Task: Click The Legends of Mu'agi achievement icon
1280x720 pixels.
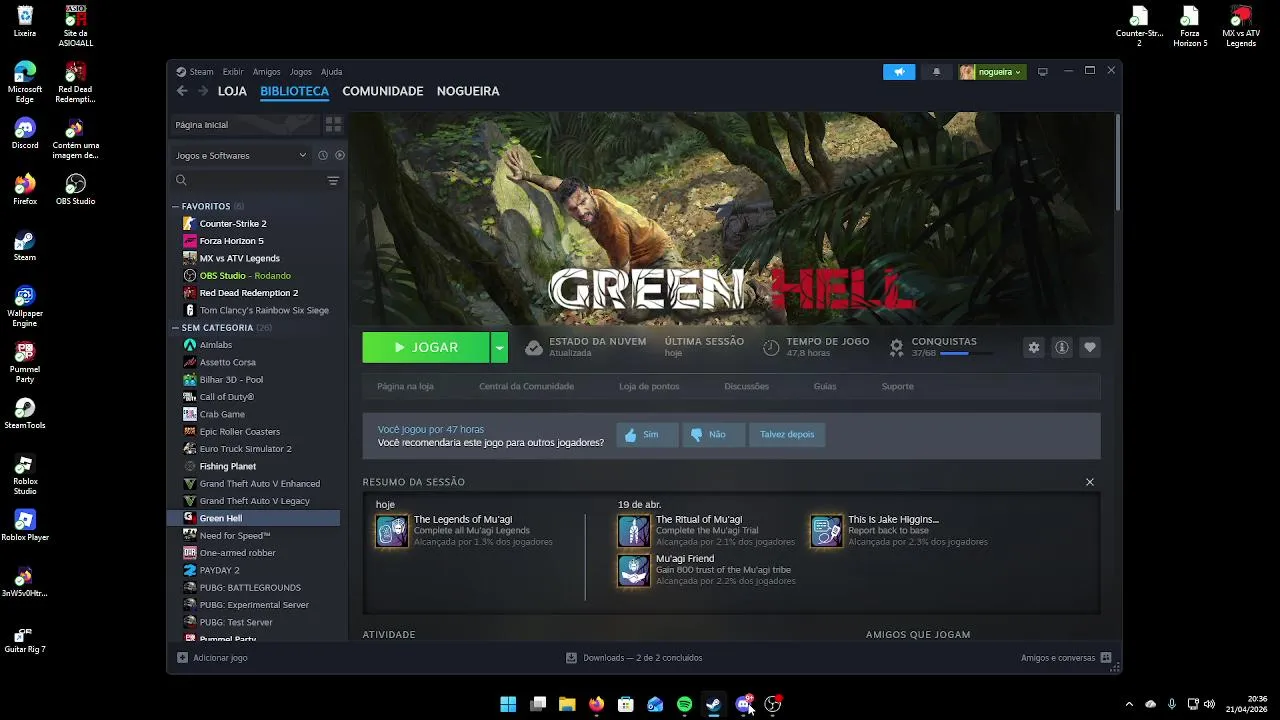Action: 392,531
